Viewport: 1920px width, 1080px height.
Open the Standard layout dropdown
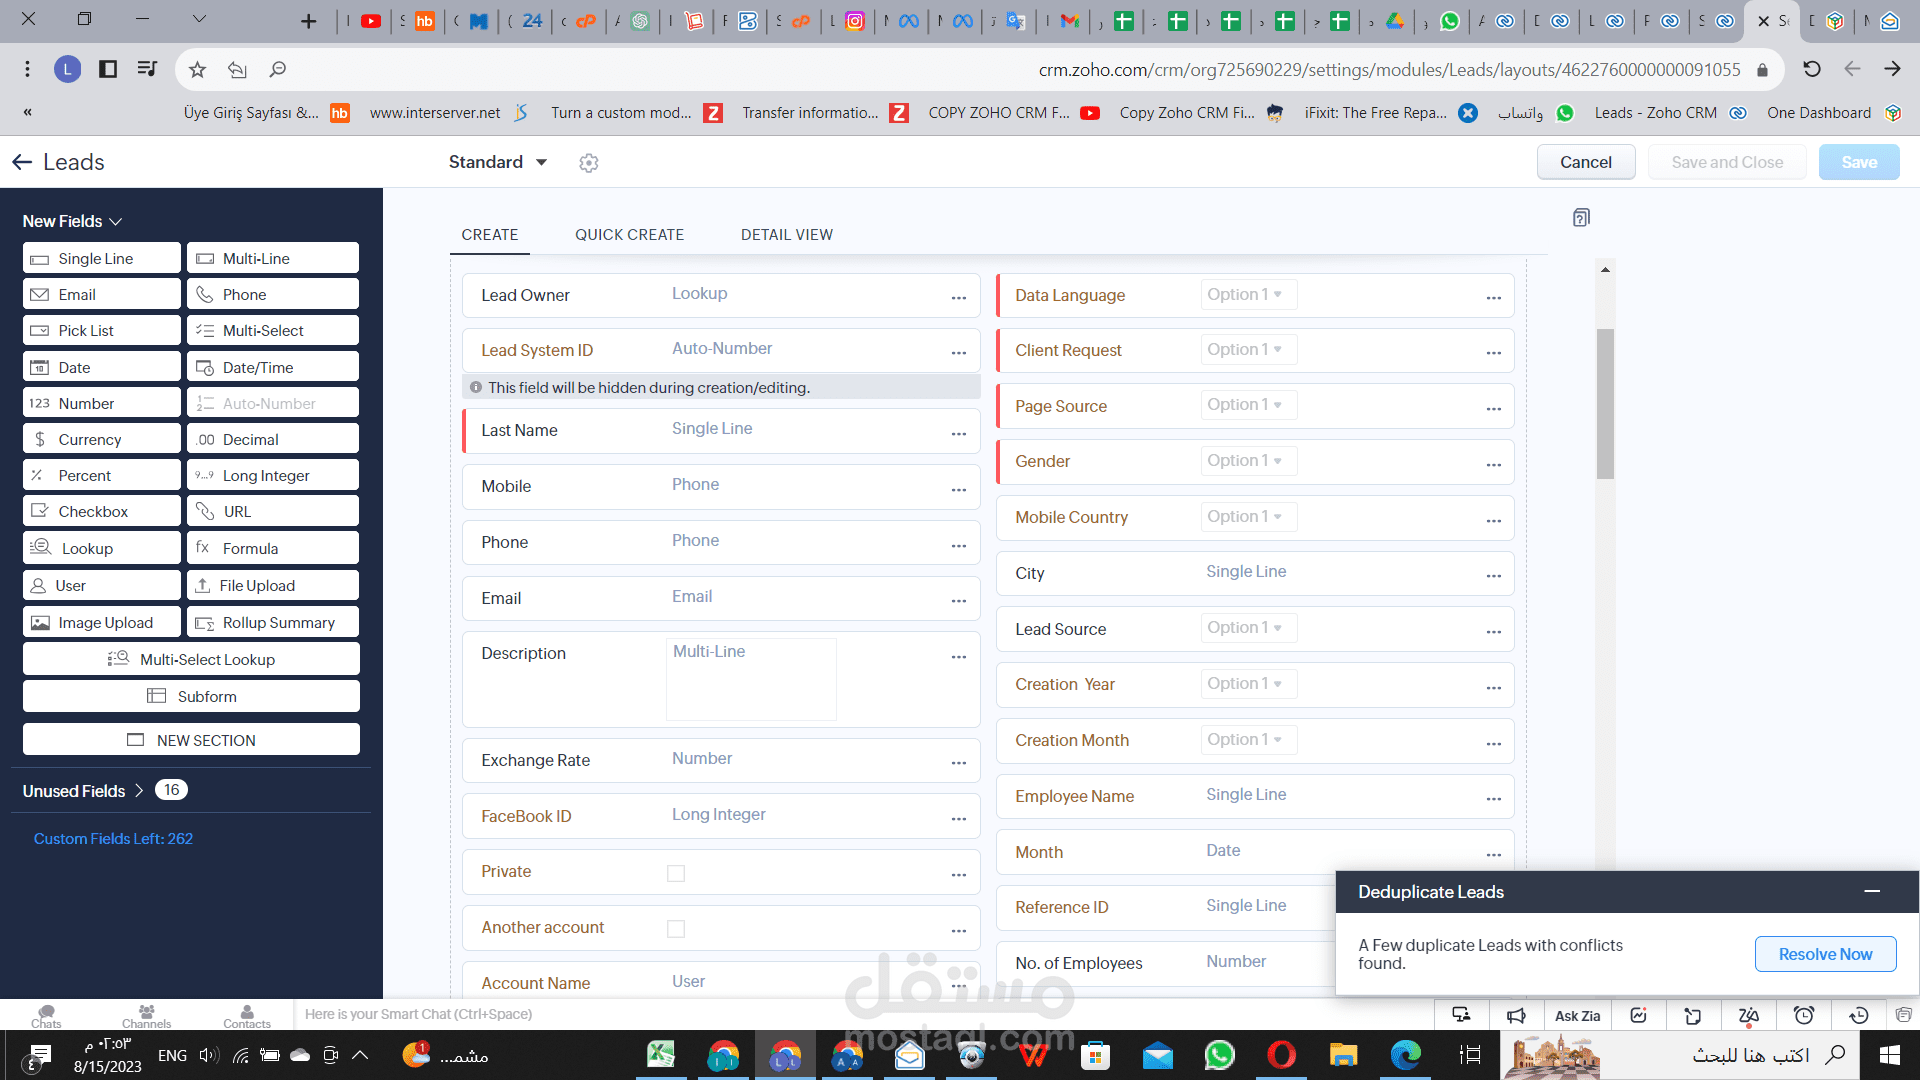[x=497, y=162]
